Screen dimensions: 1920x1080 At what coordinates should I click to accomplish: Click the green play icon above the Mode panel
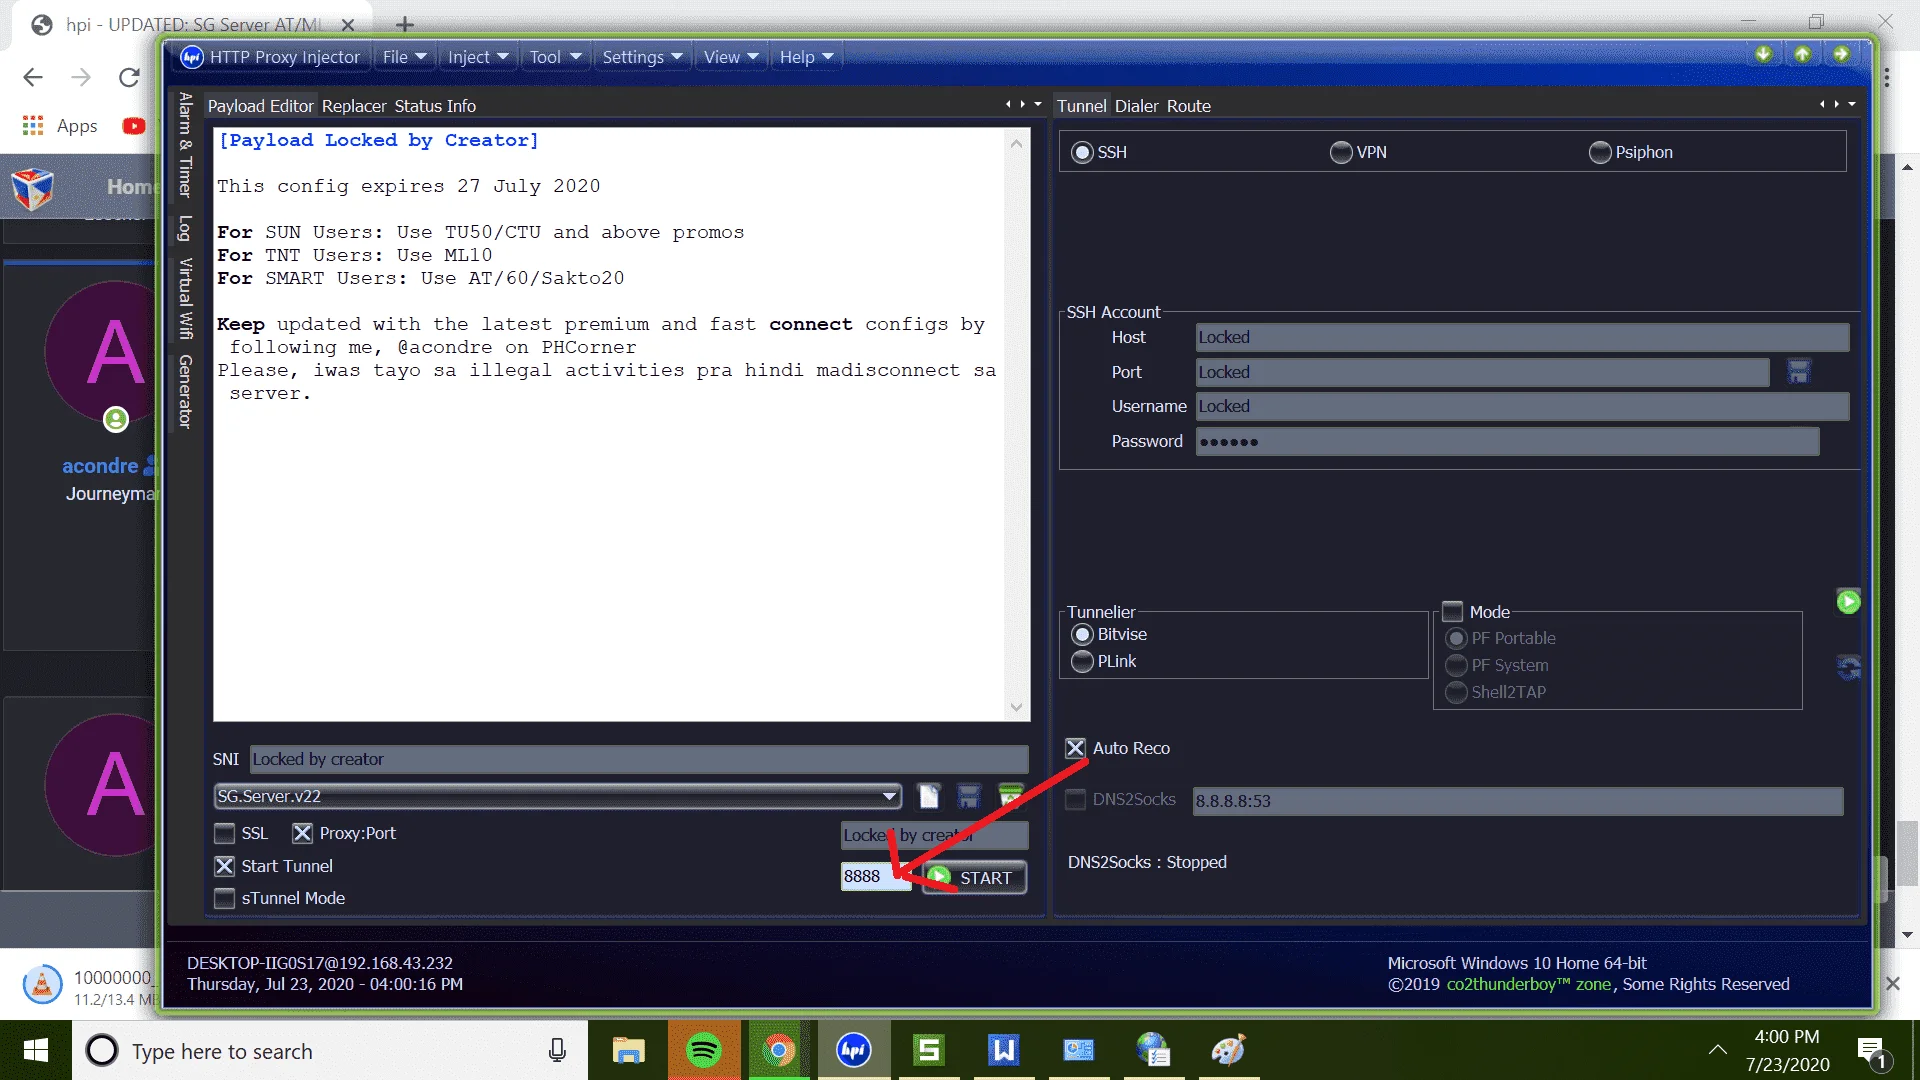pyautogui.click(x=1848, y=602)
